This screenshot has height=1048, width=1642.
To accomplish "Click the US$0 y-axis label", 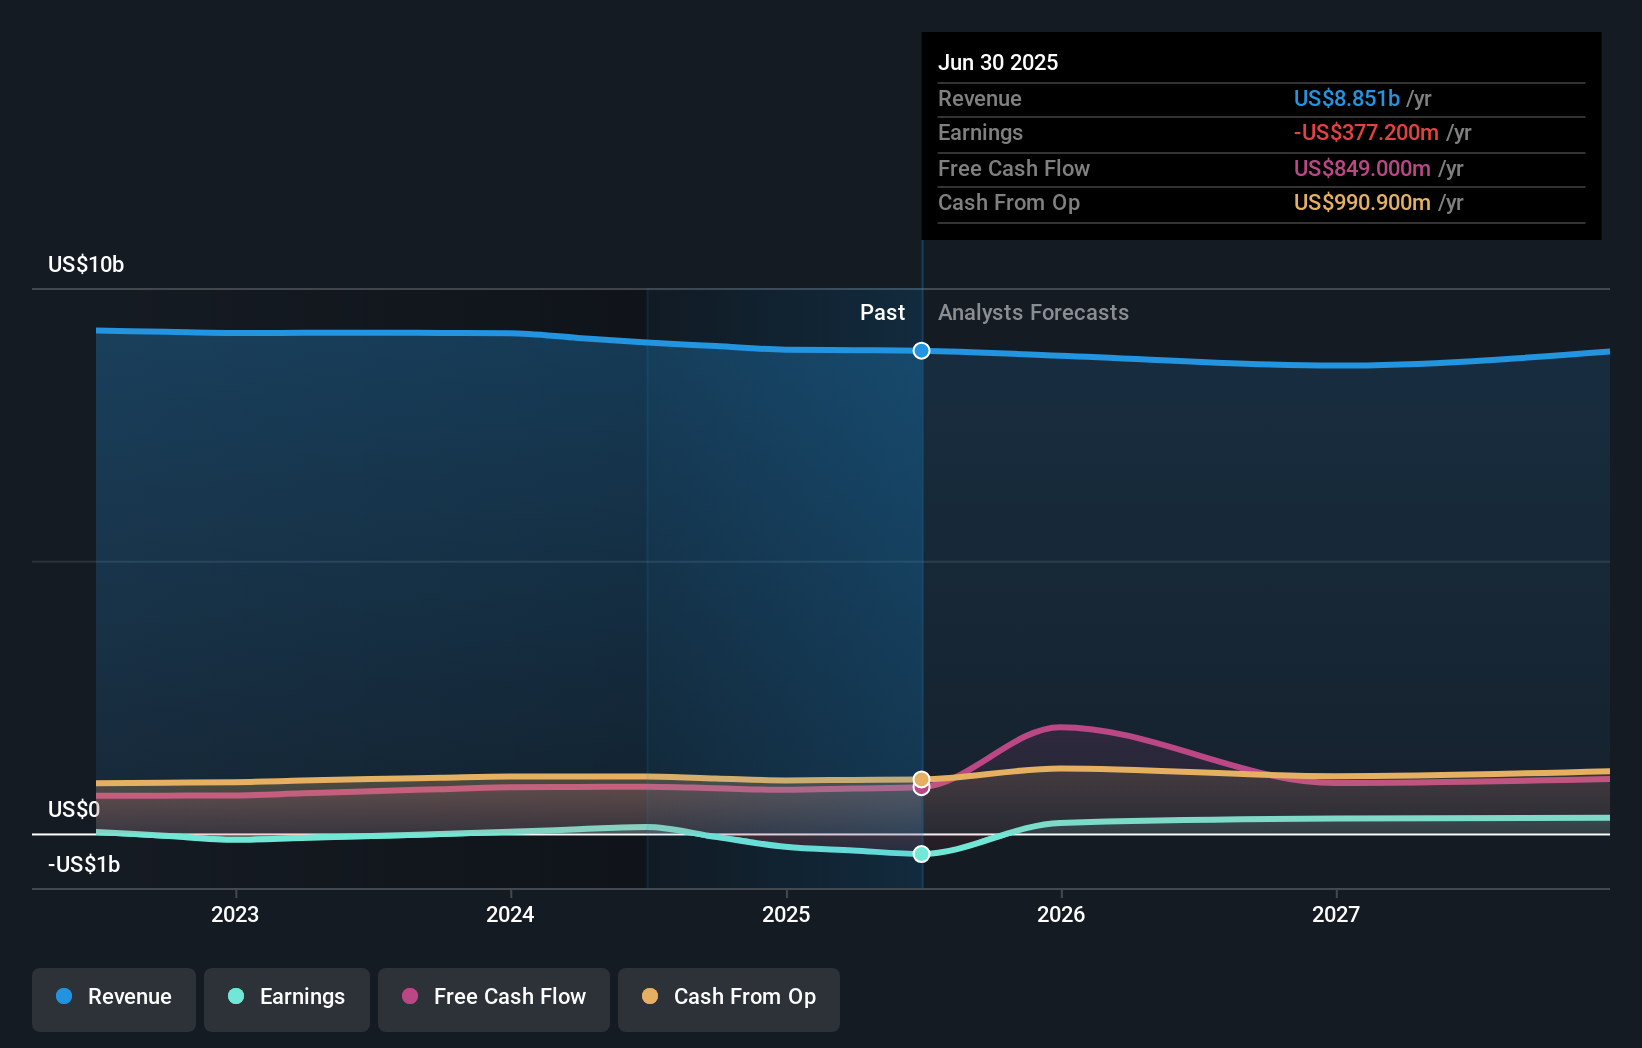I will tap(74, 810).
